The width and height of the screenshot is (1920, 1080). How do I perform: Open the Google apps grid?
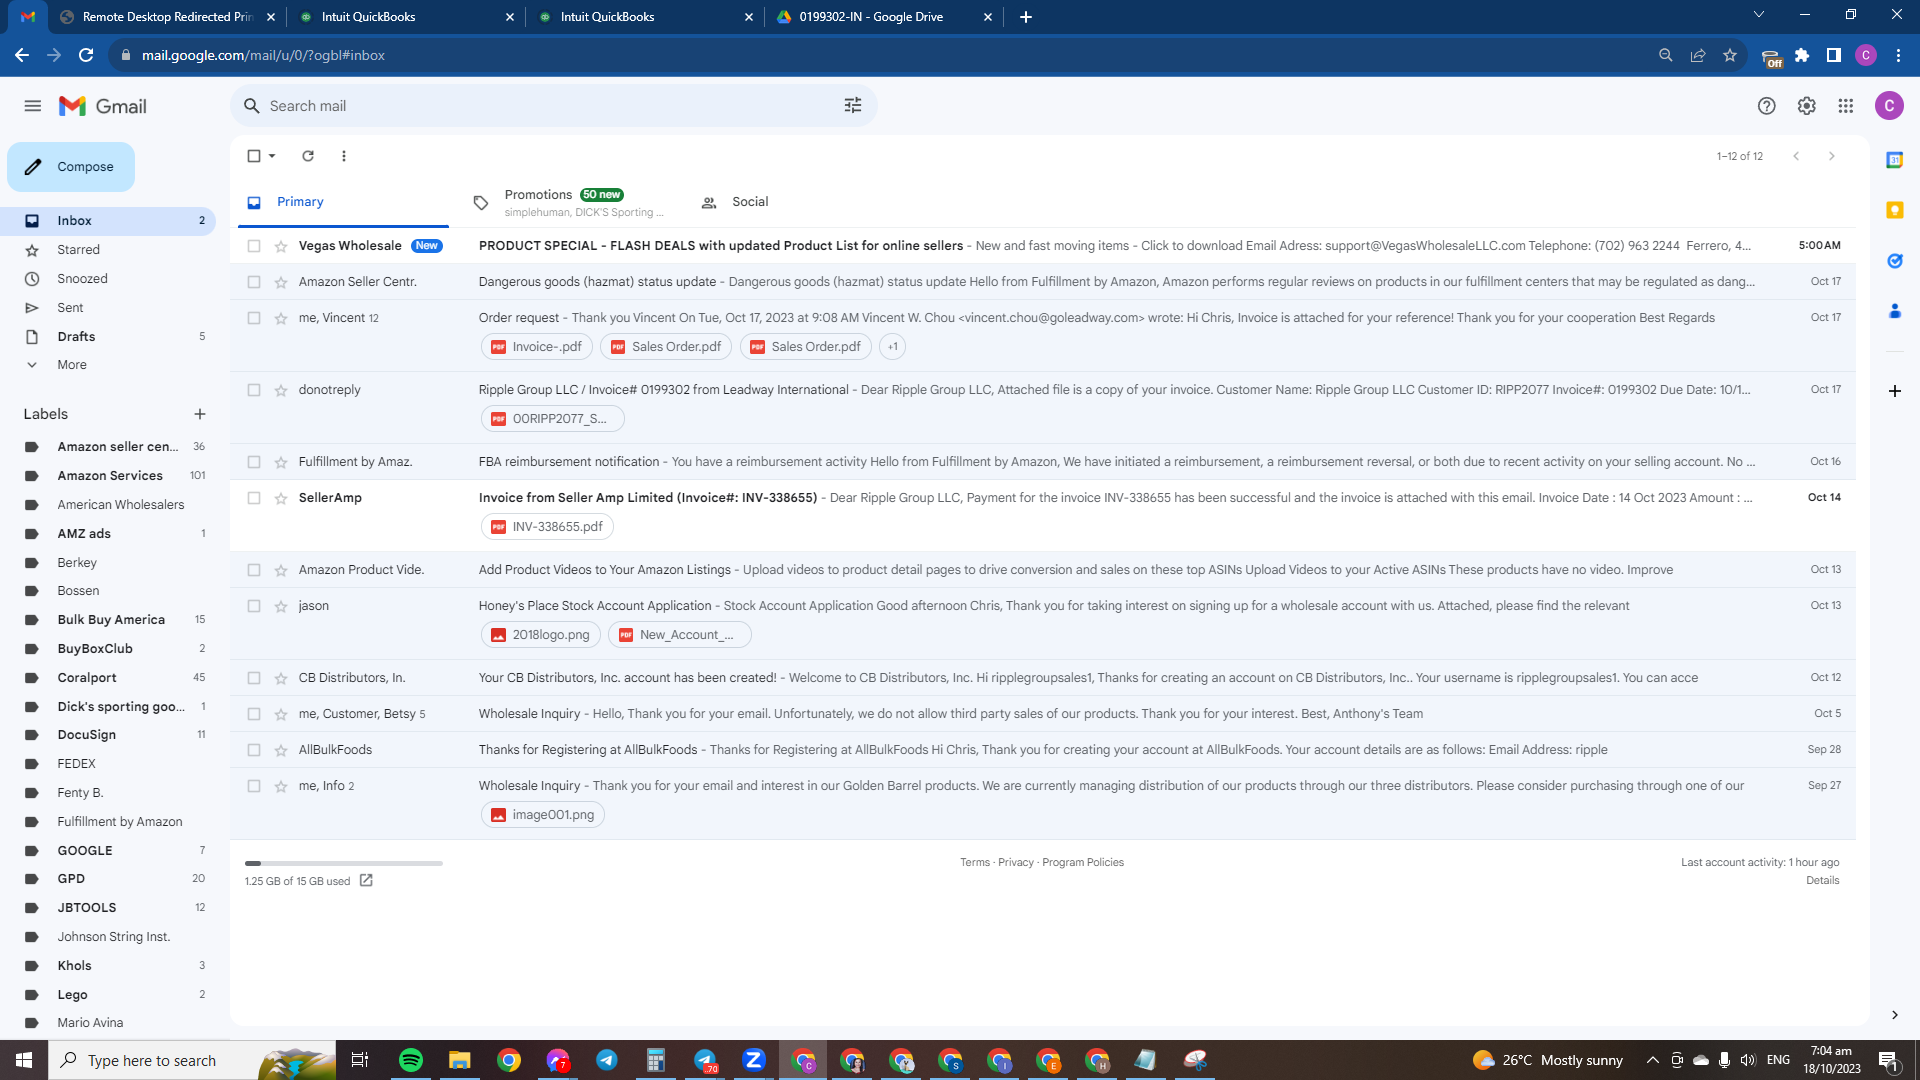pyautogui.click(x=1846, y=106)
